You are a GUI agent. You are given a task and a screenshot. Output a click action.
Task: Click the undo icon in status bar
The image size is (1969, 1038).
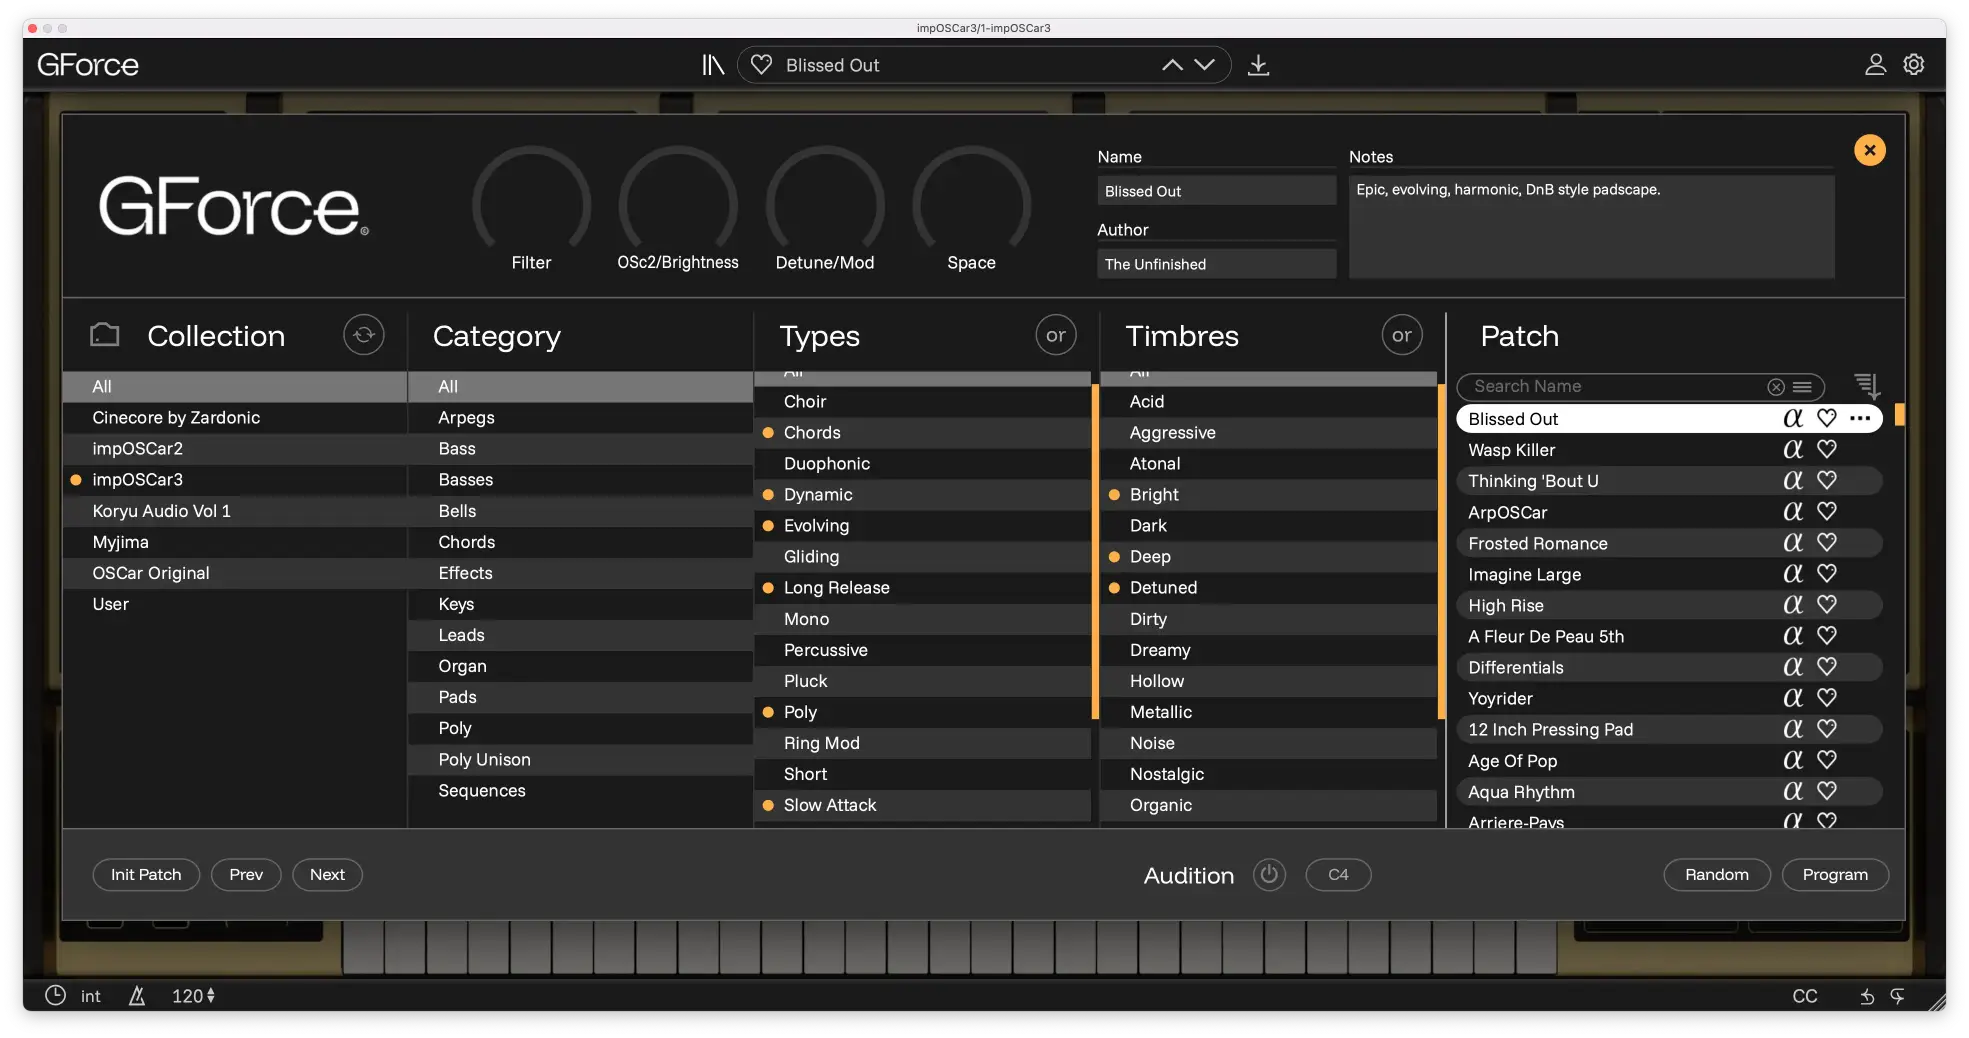[1867, 996]
